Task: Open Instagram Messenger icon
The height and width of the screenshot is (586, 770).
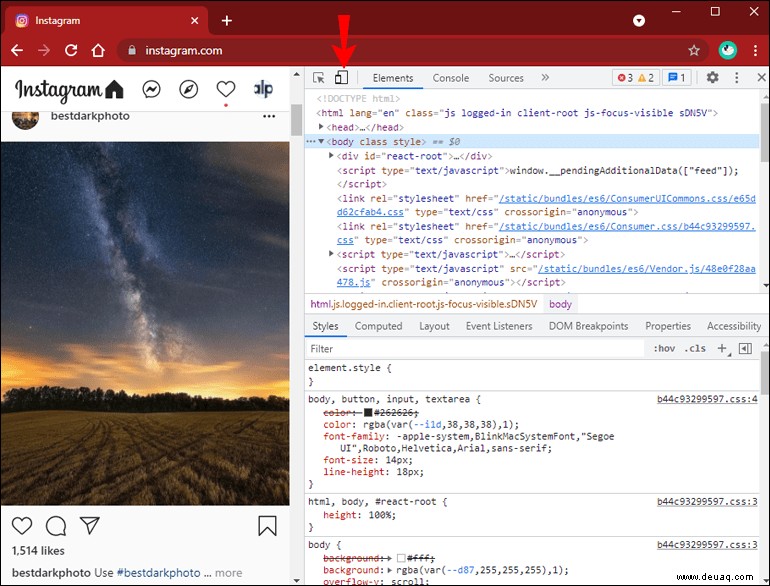Action: click(x=151, y=89)
